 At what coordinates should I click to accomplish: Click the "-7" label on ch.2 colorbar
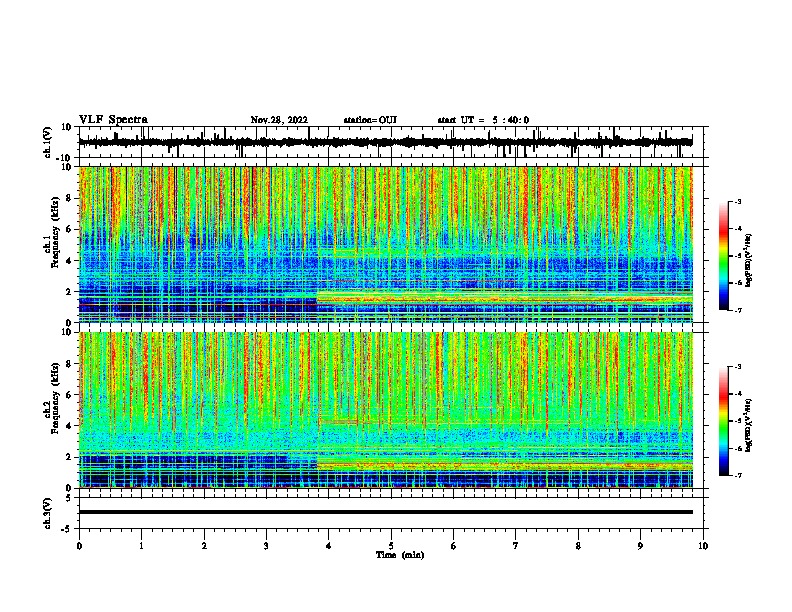pos(737,476)
